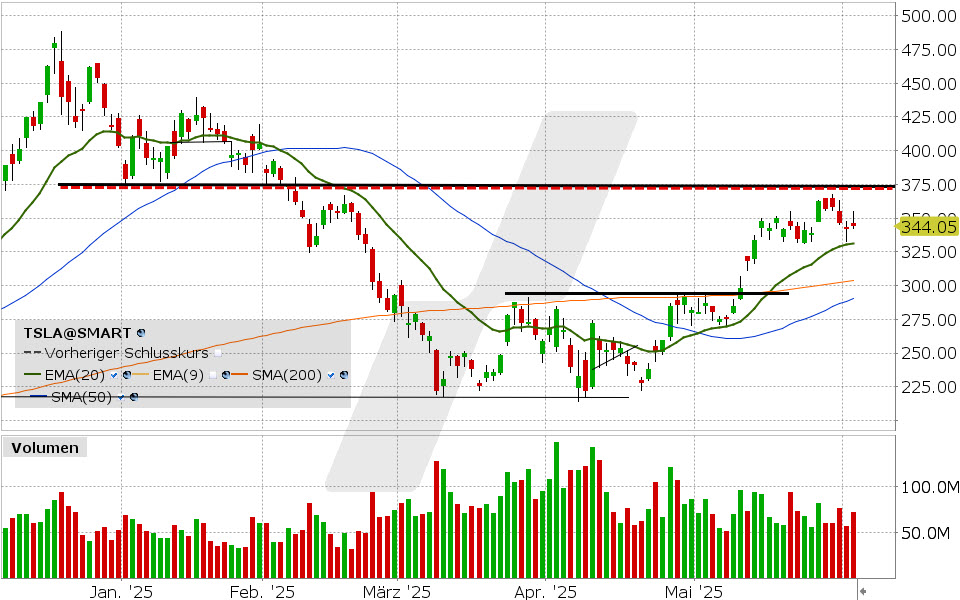Click the Vorheriger Schlusskurs legend label
Screen dimensions: 960x600
(127, 353)
